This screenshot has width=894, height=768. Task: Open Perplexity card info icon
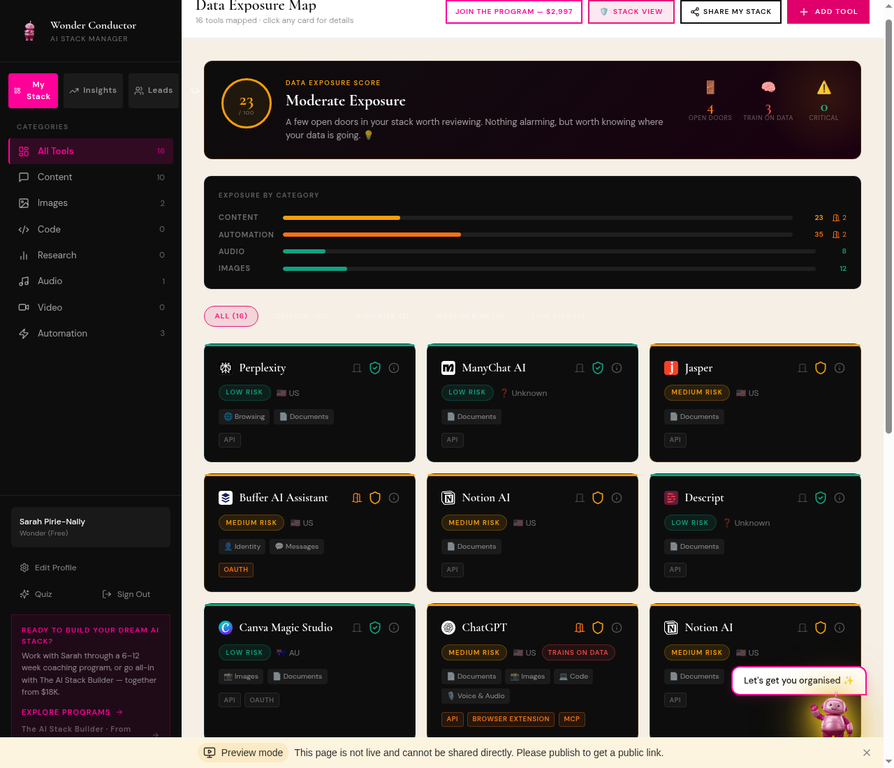click(394, 368)
